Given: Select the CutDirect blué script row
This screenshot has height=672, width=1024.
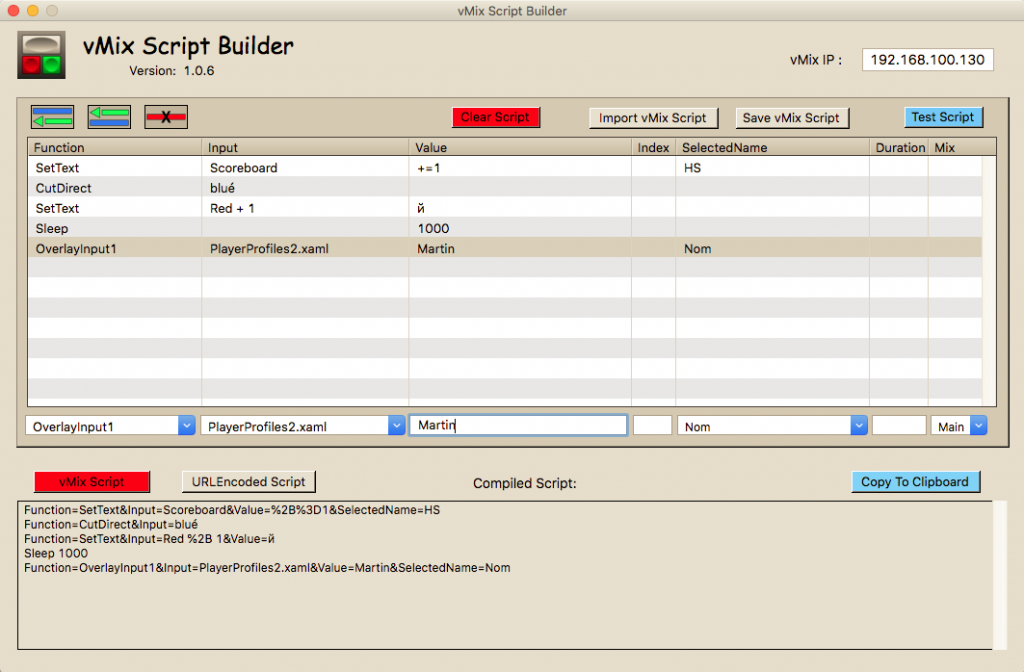Looking at the screenshot, I should (300, 188).
